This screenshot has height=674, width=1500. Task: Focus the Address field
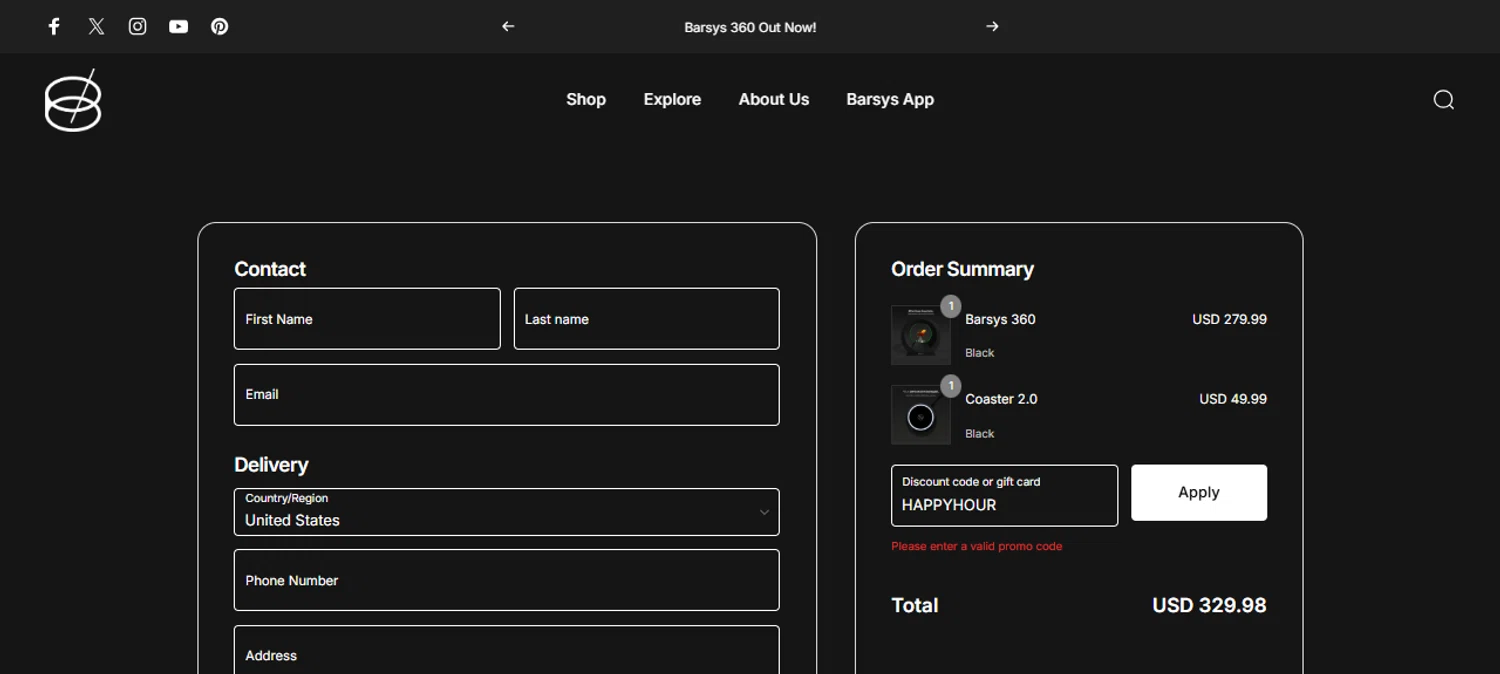point(507,650)
